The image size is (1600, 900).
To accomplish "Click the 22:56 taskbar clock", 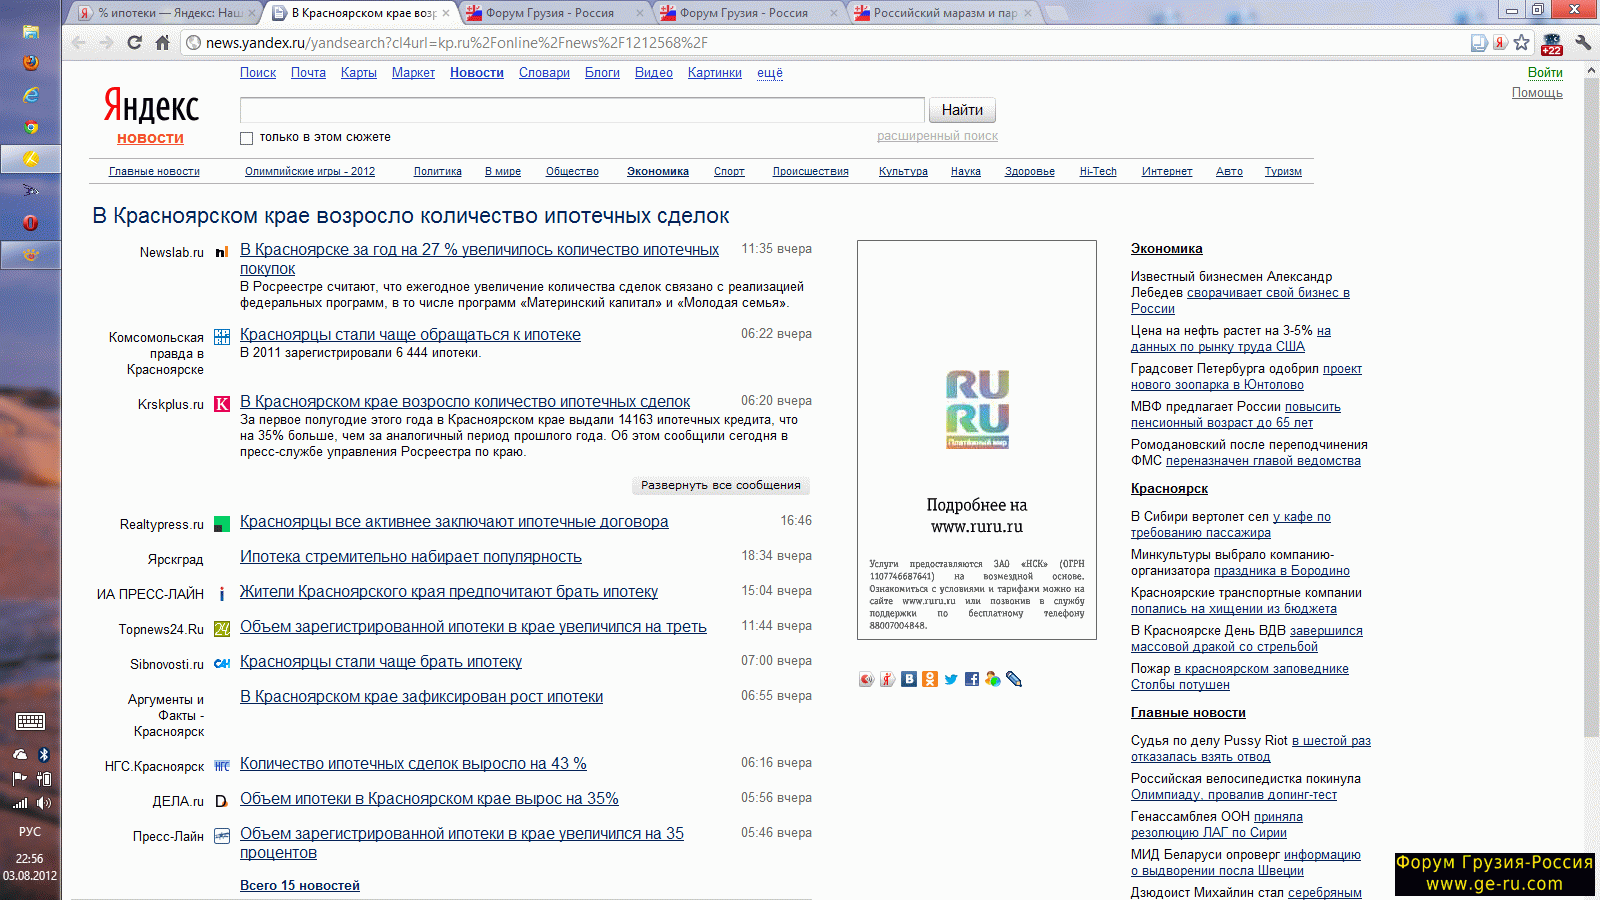I will (x=30, y=858).
